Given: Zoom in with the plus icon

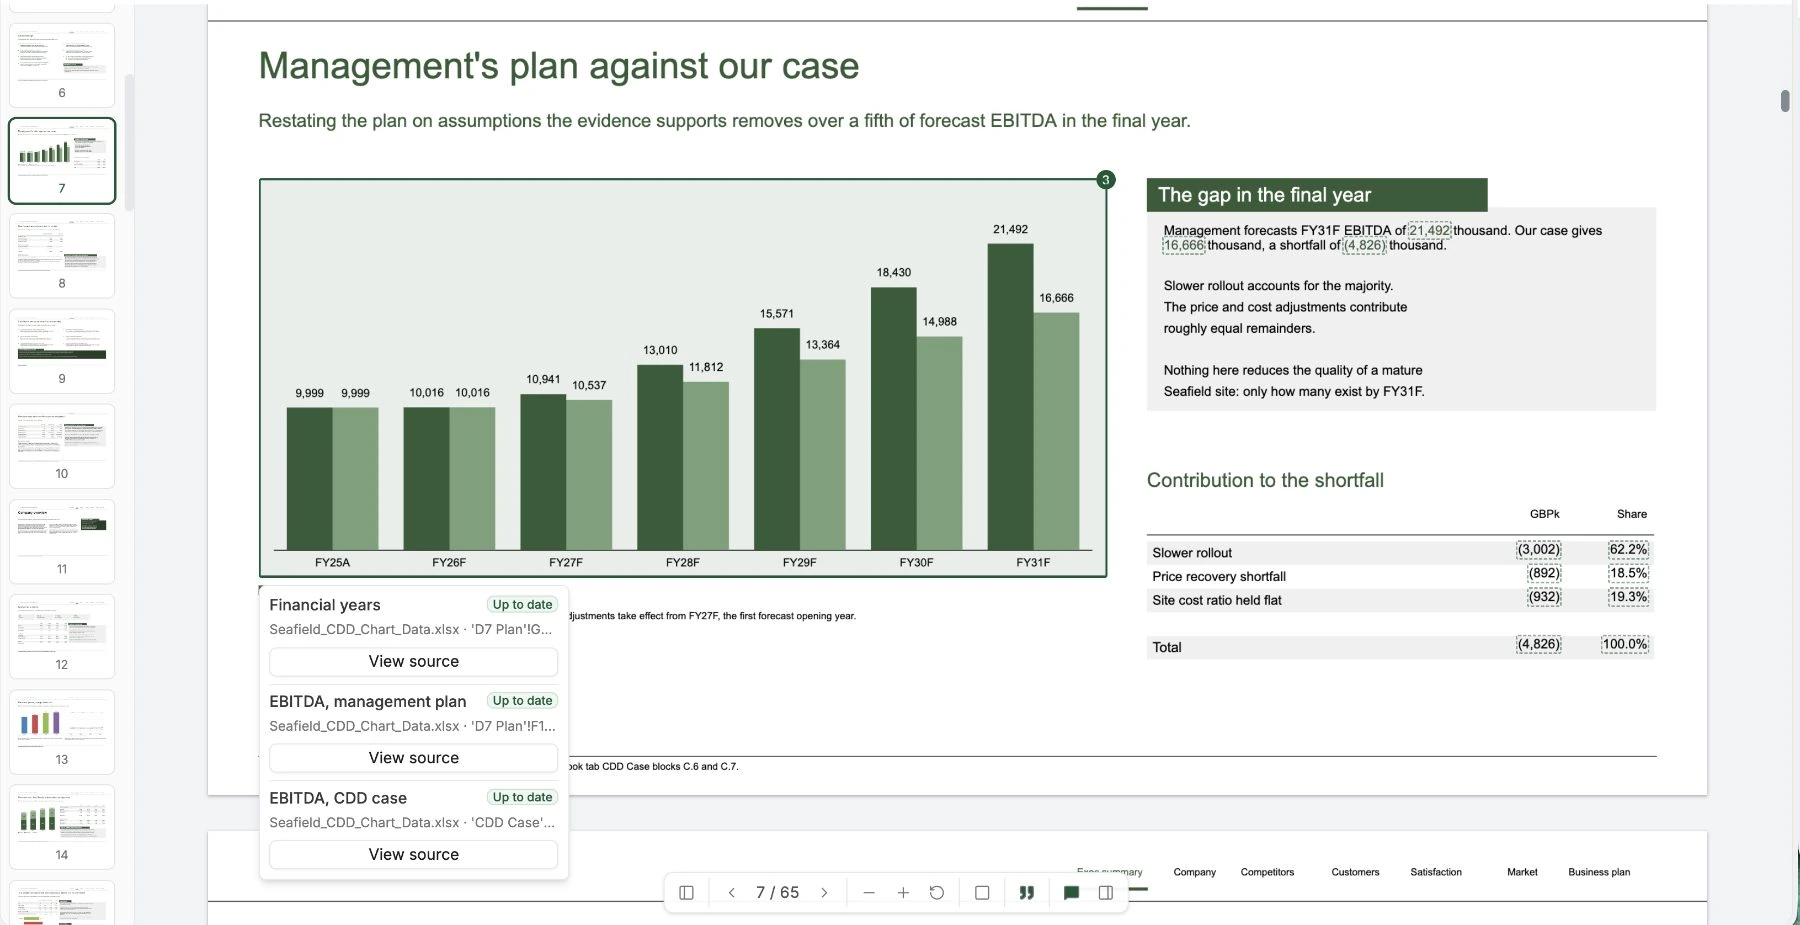Looking at the screenshot, I should point(903,892).
